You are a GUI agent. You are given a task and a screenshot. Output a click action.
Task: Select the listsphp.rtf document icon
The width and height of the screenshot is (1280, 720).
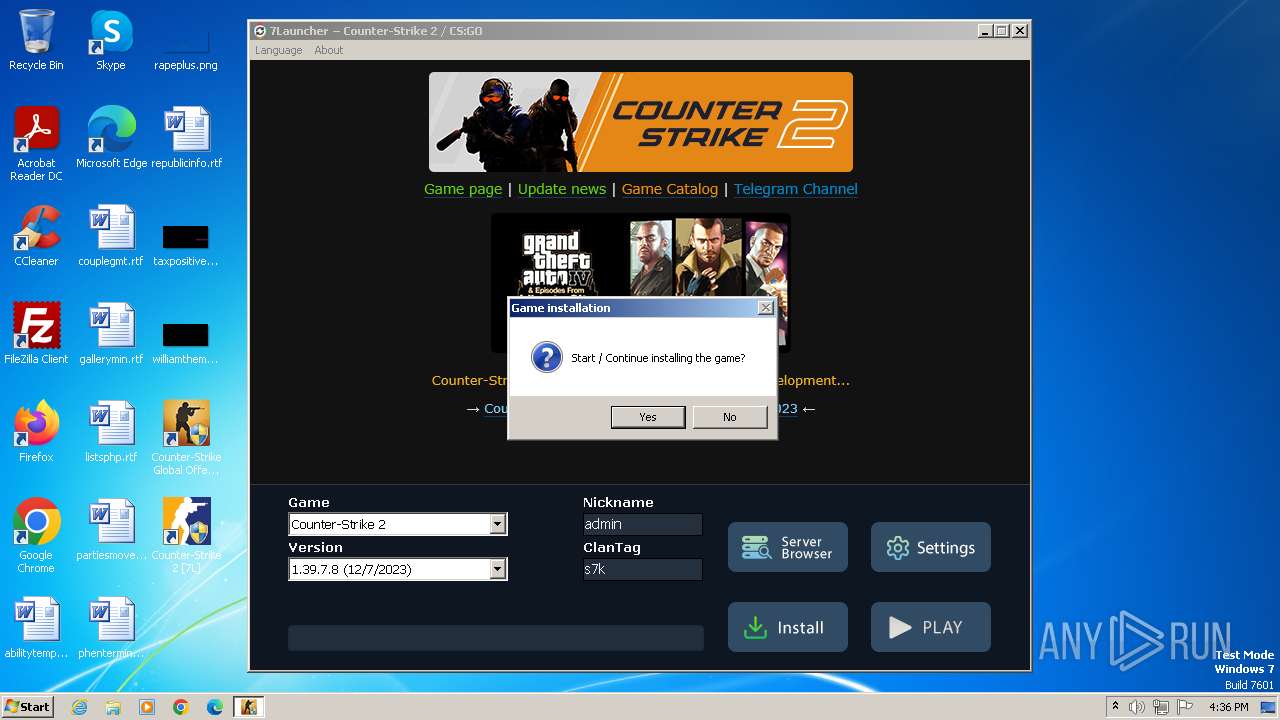tap(111, 432)
